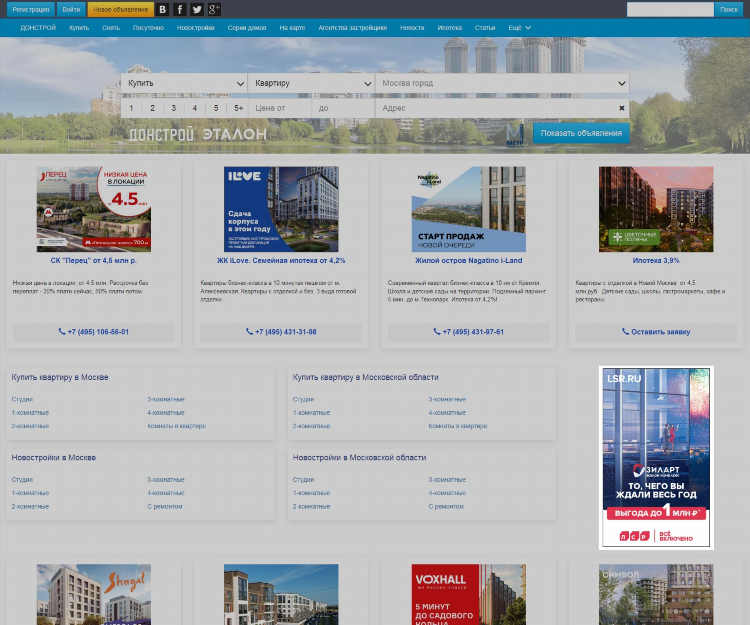The height and width of the screenshot is (625, 750).
Task: Open the СК Перец ad thumbnail
Action: [x=94, y=209]
